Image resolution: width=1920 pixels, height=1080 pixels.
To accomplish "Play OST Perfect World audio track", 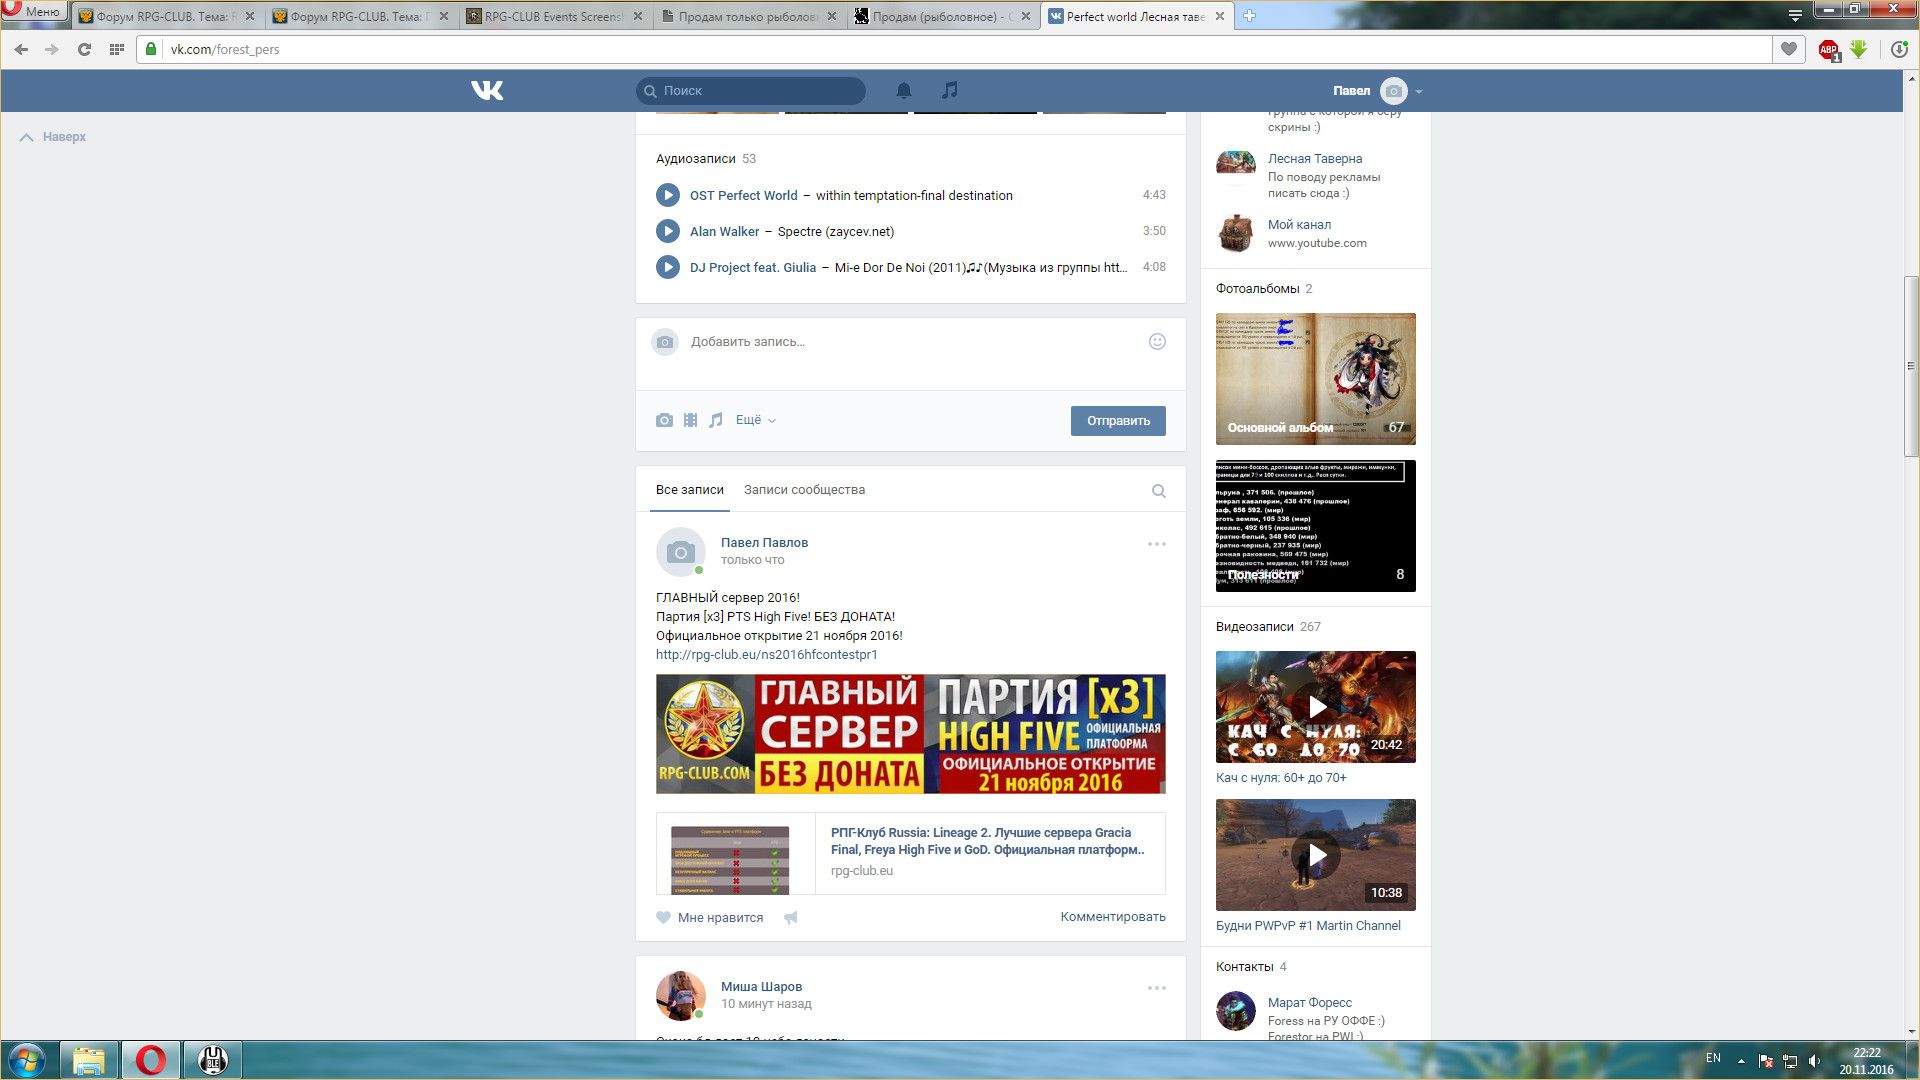I will pos(668,196).
